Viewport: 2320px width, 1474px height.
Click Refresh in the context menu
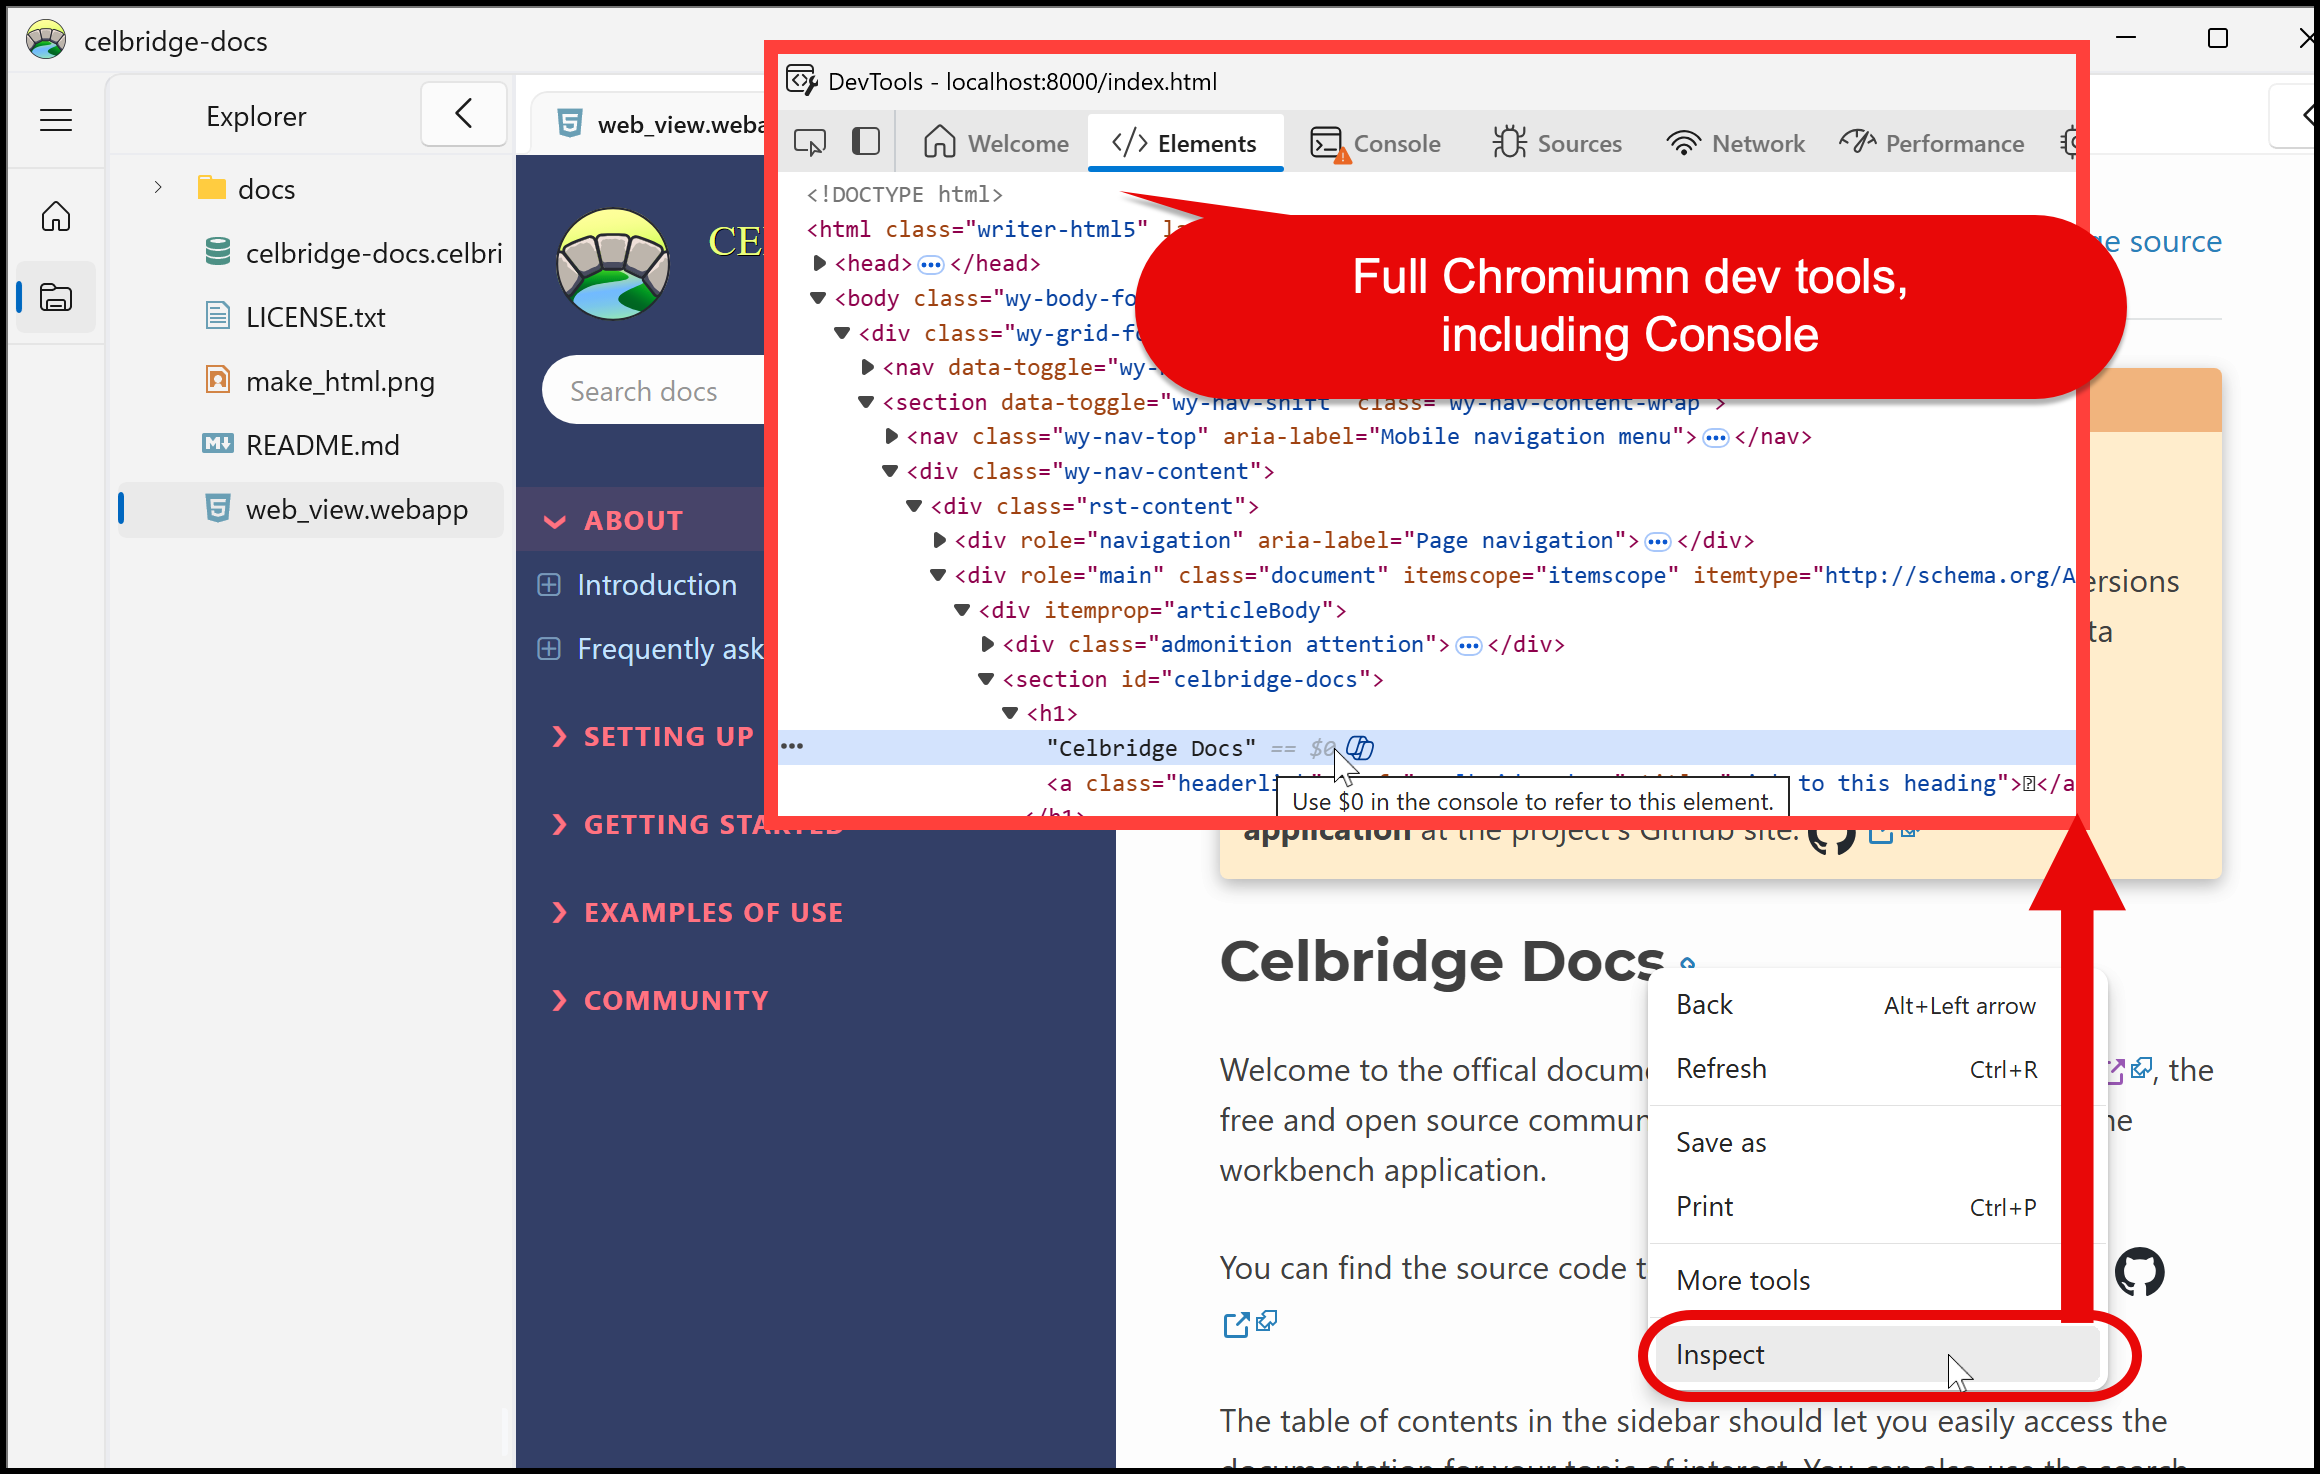click(x=1721, y=1068)
